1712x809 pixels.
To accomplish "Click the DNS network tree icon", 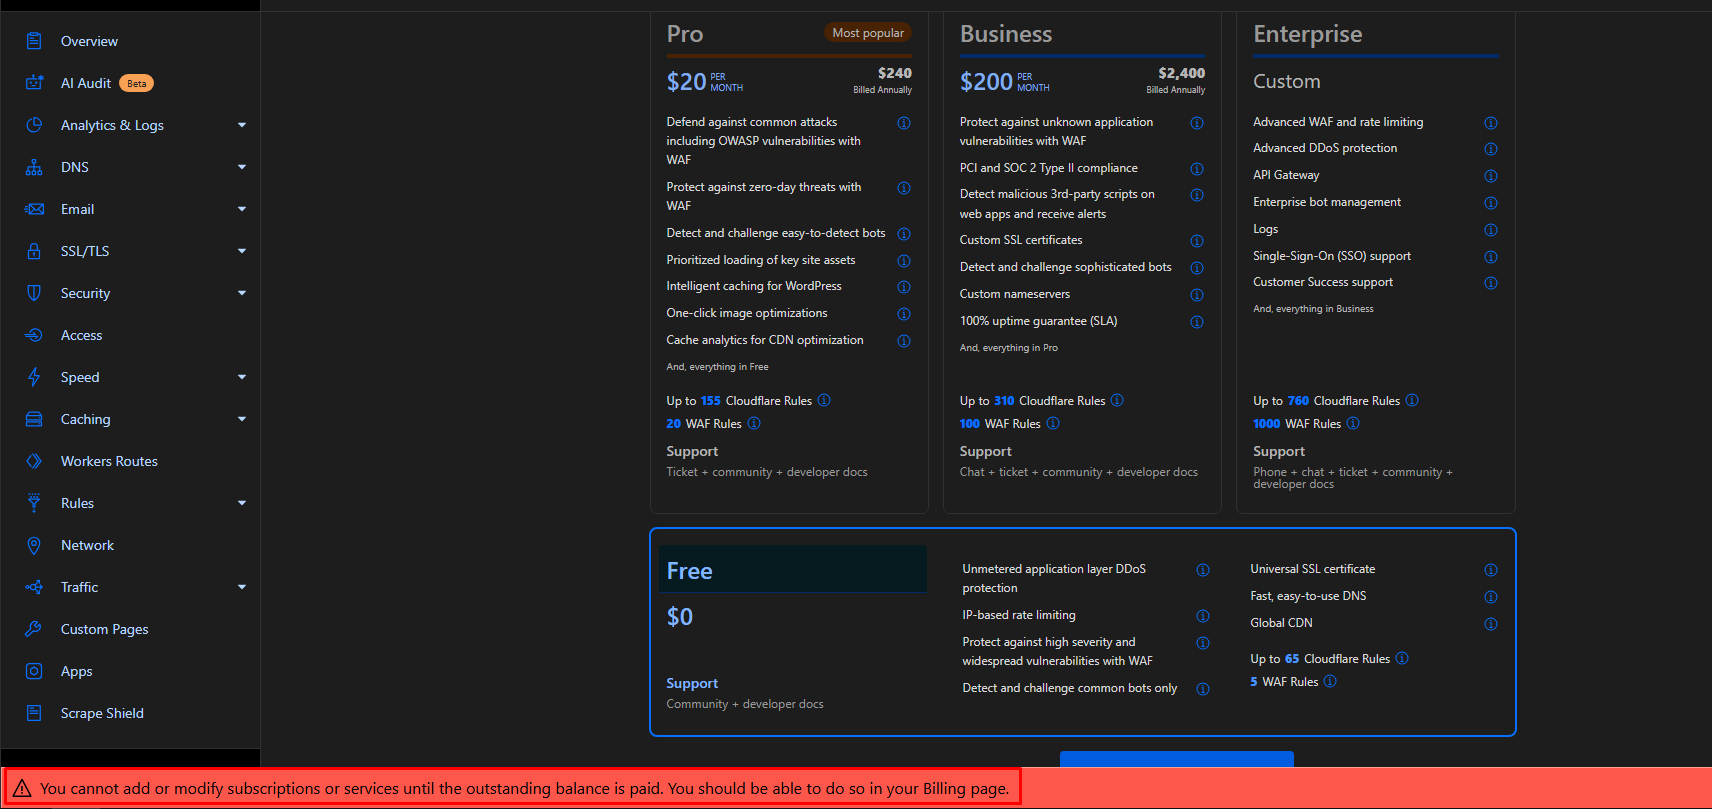I will coord(34,167).
